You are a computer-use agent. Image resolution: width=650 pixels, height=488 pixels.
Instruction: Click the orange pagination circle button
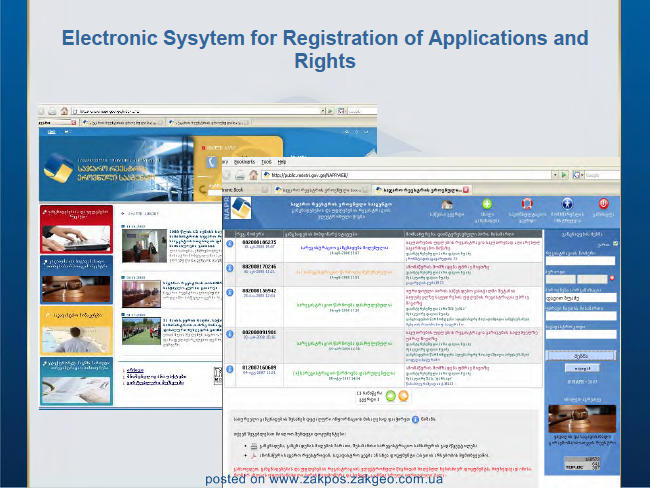click(x=403, y=396)
